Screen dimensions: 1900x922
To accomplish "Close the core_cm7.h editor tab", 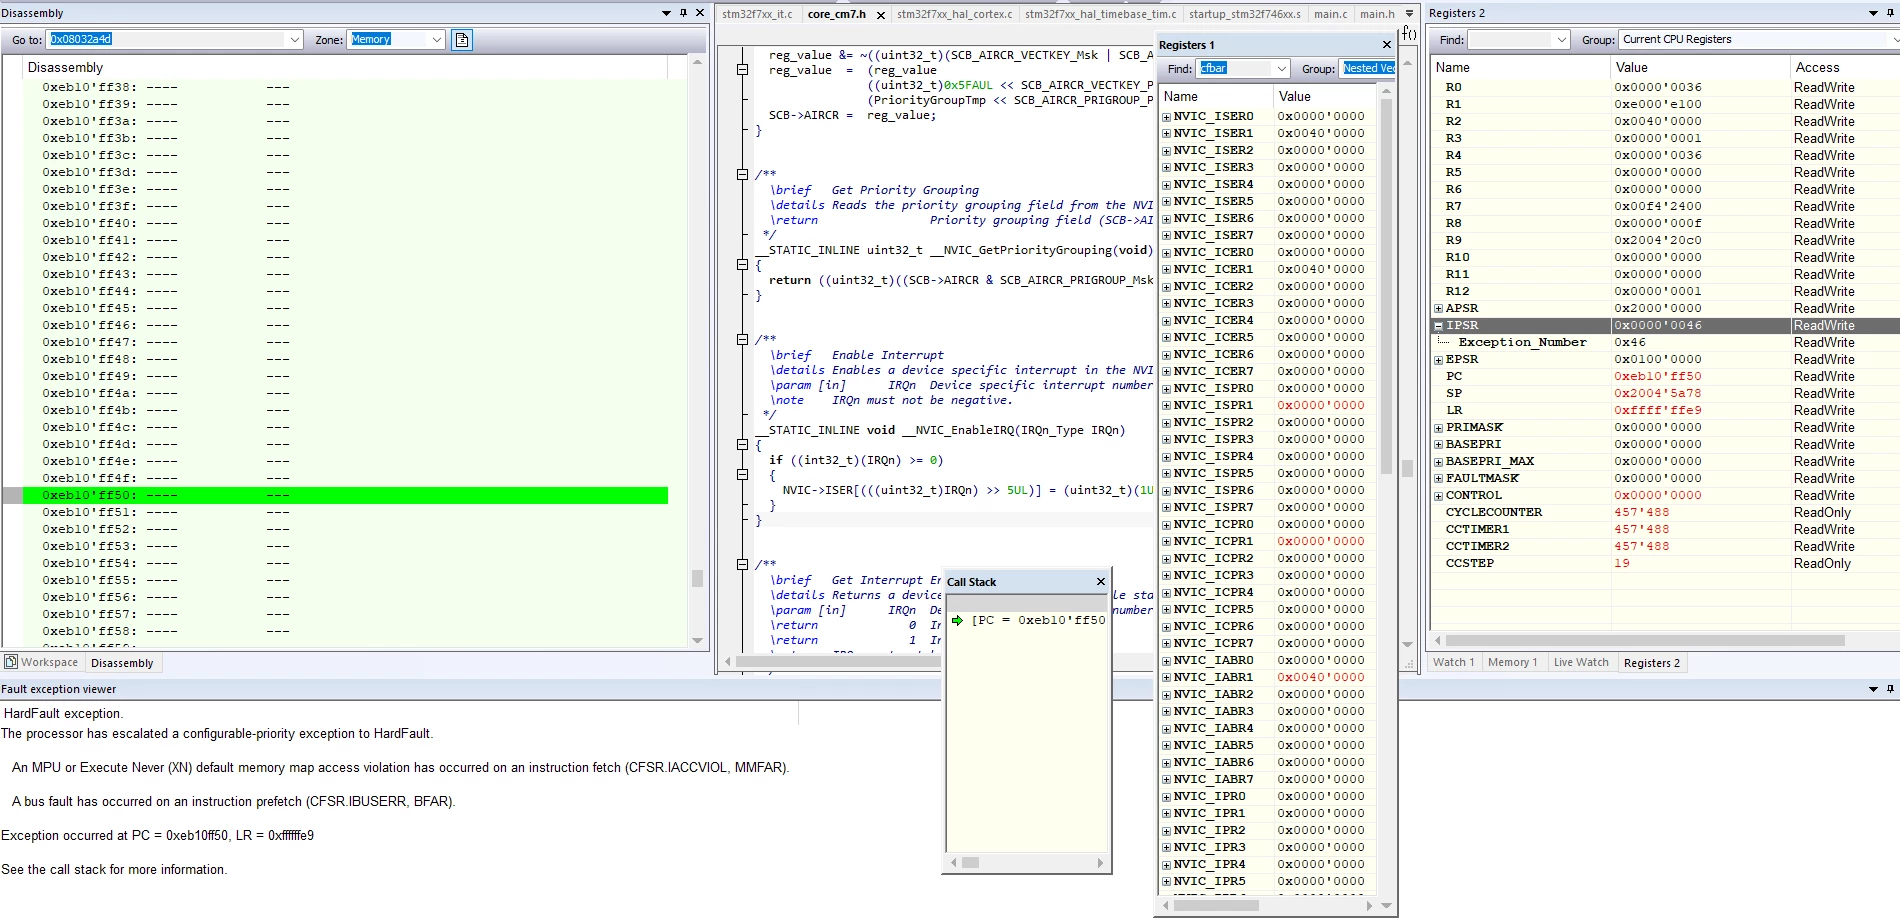I will (881, 15).
